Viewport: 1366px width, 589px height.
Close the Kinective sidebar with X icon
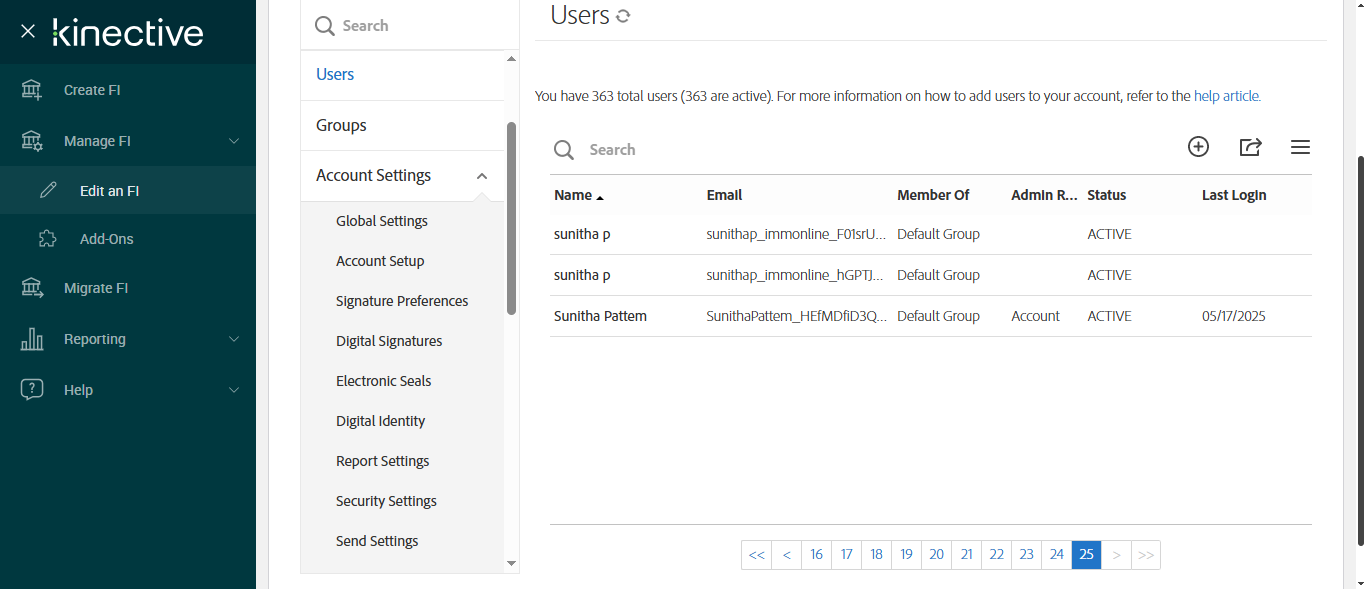tap(28, 31)
